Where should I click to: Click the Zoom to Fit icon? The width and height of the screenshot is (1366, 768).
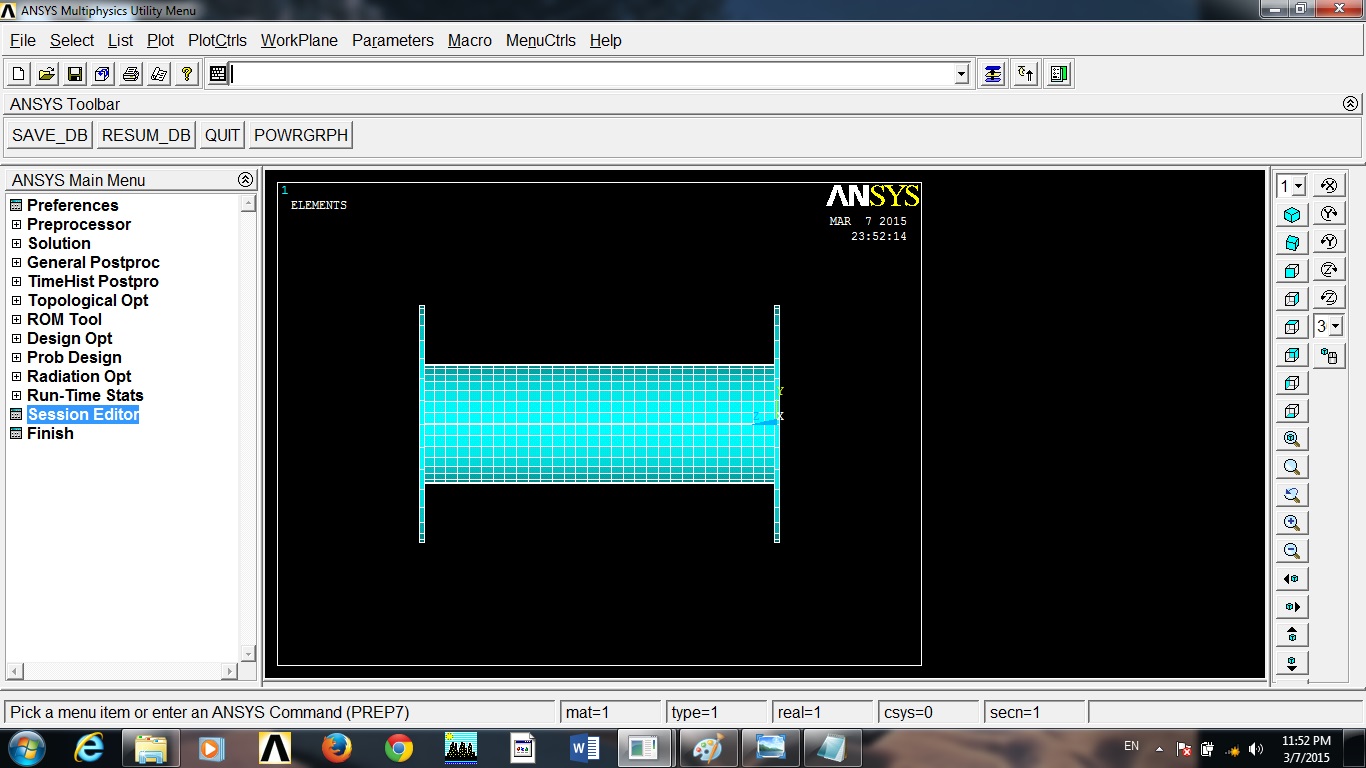1292,439
